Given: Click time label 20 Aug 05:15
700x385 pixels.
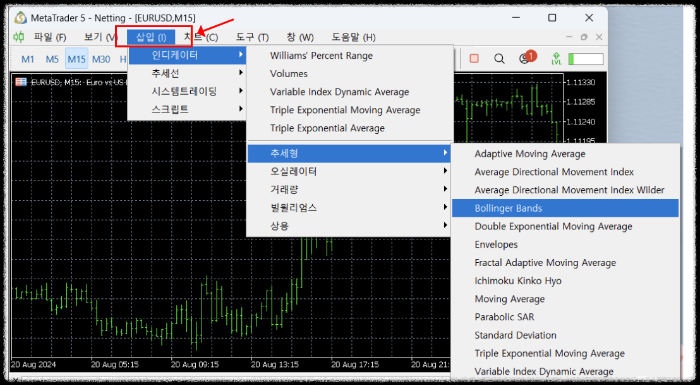Looking at the screenshot, I should pyautogui.click(x=115, y=364).
